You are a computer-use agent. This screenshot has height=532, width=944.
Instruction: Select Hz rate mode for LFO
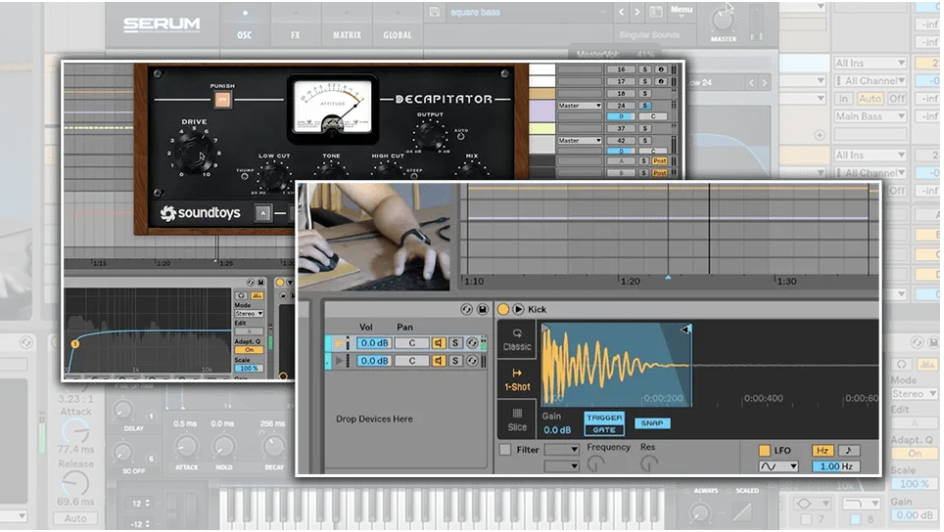(822, 450)
